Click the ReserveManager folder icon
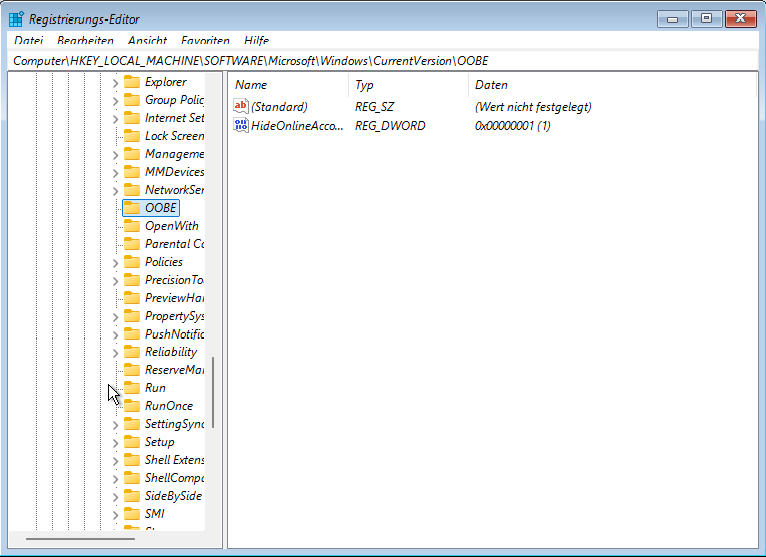The image size is (766, 557). [x=132, y=370]
